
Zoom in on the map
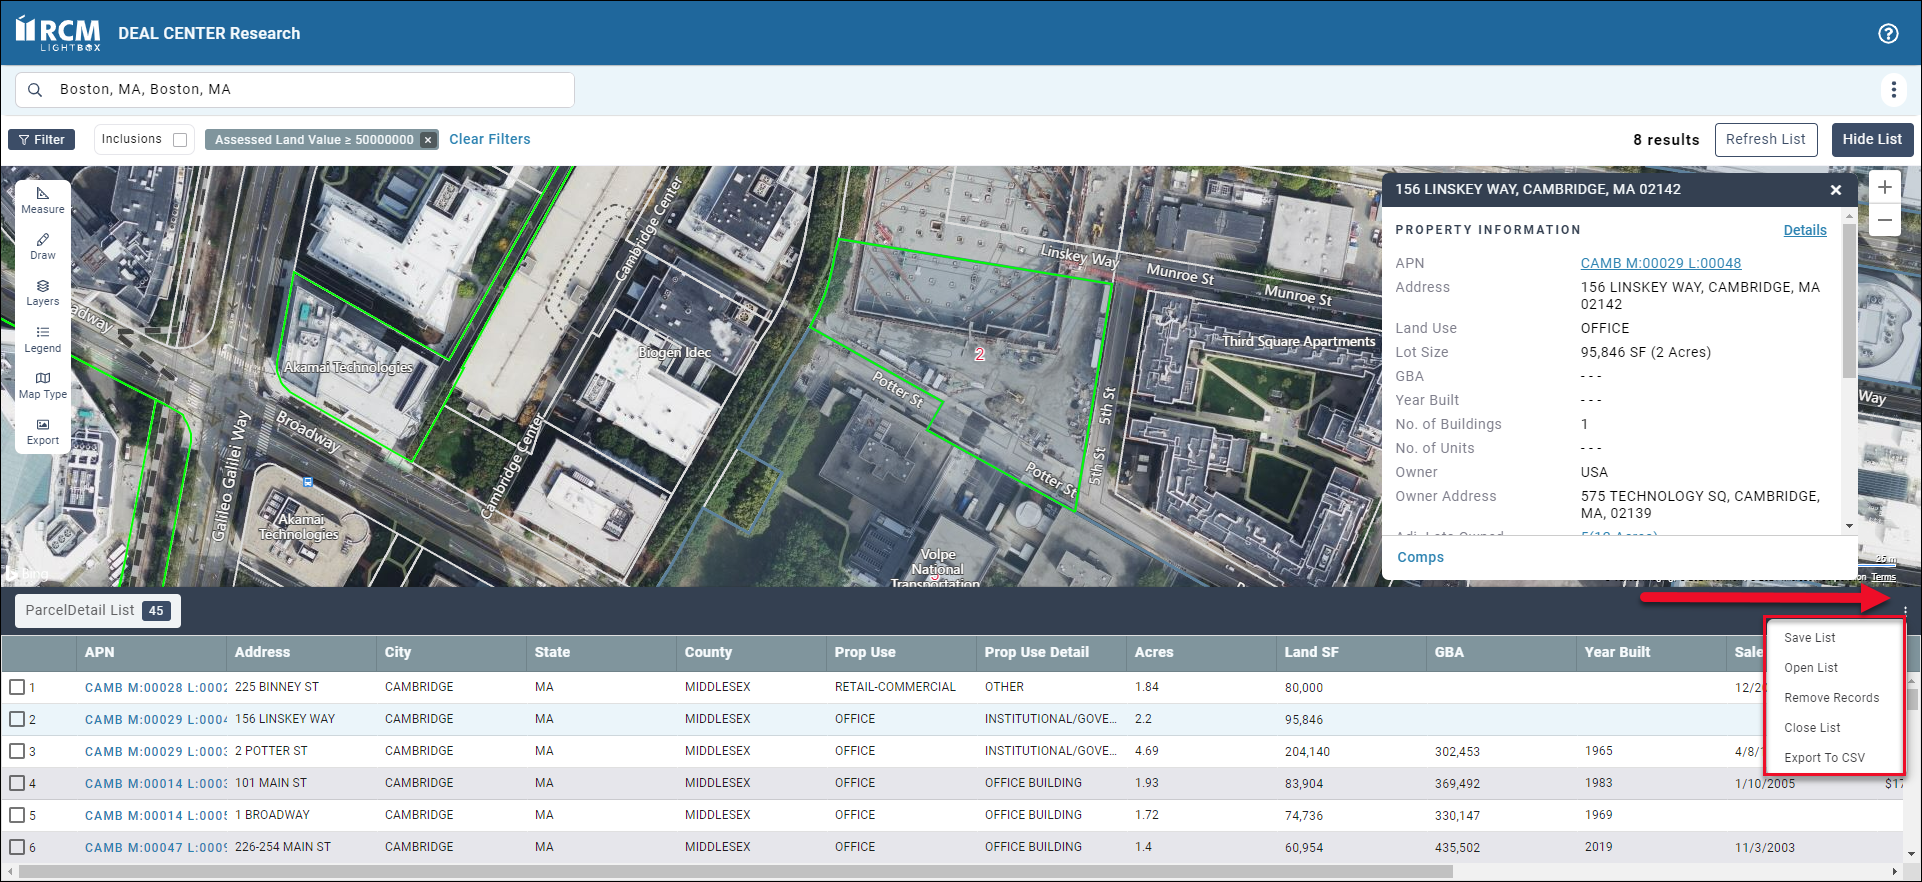click(1884, 188)
